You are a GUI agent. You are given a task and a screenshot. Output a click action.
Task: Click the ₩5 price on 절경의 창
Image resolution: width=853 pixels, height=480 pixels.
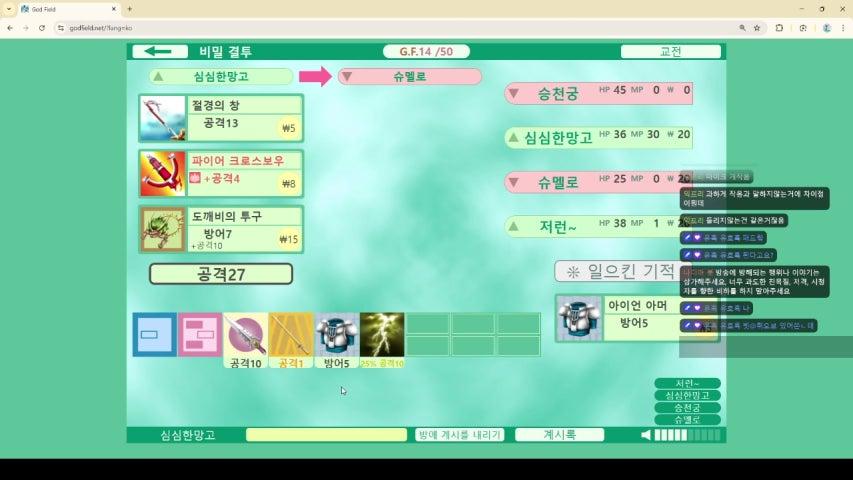tap(288, 128)
